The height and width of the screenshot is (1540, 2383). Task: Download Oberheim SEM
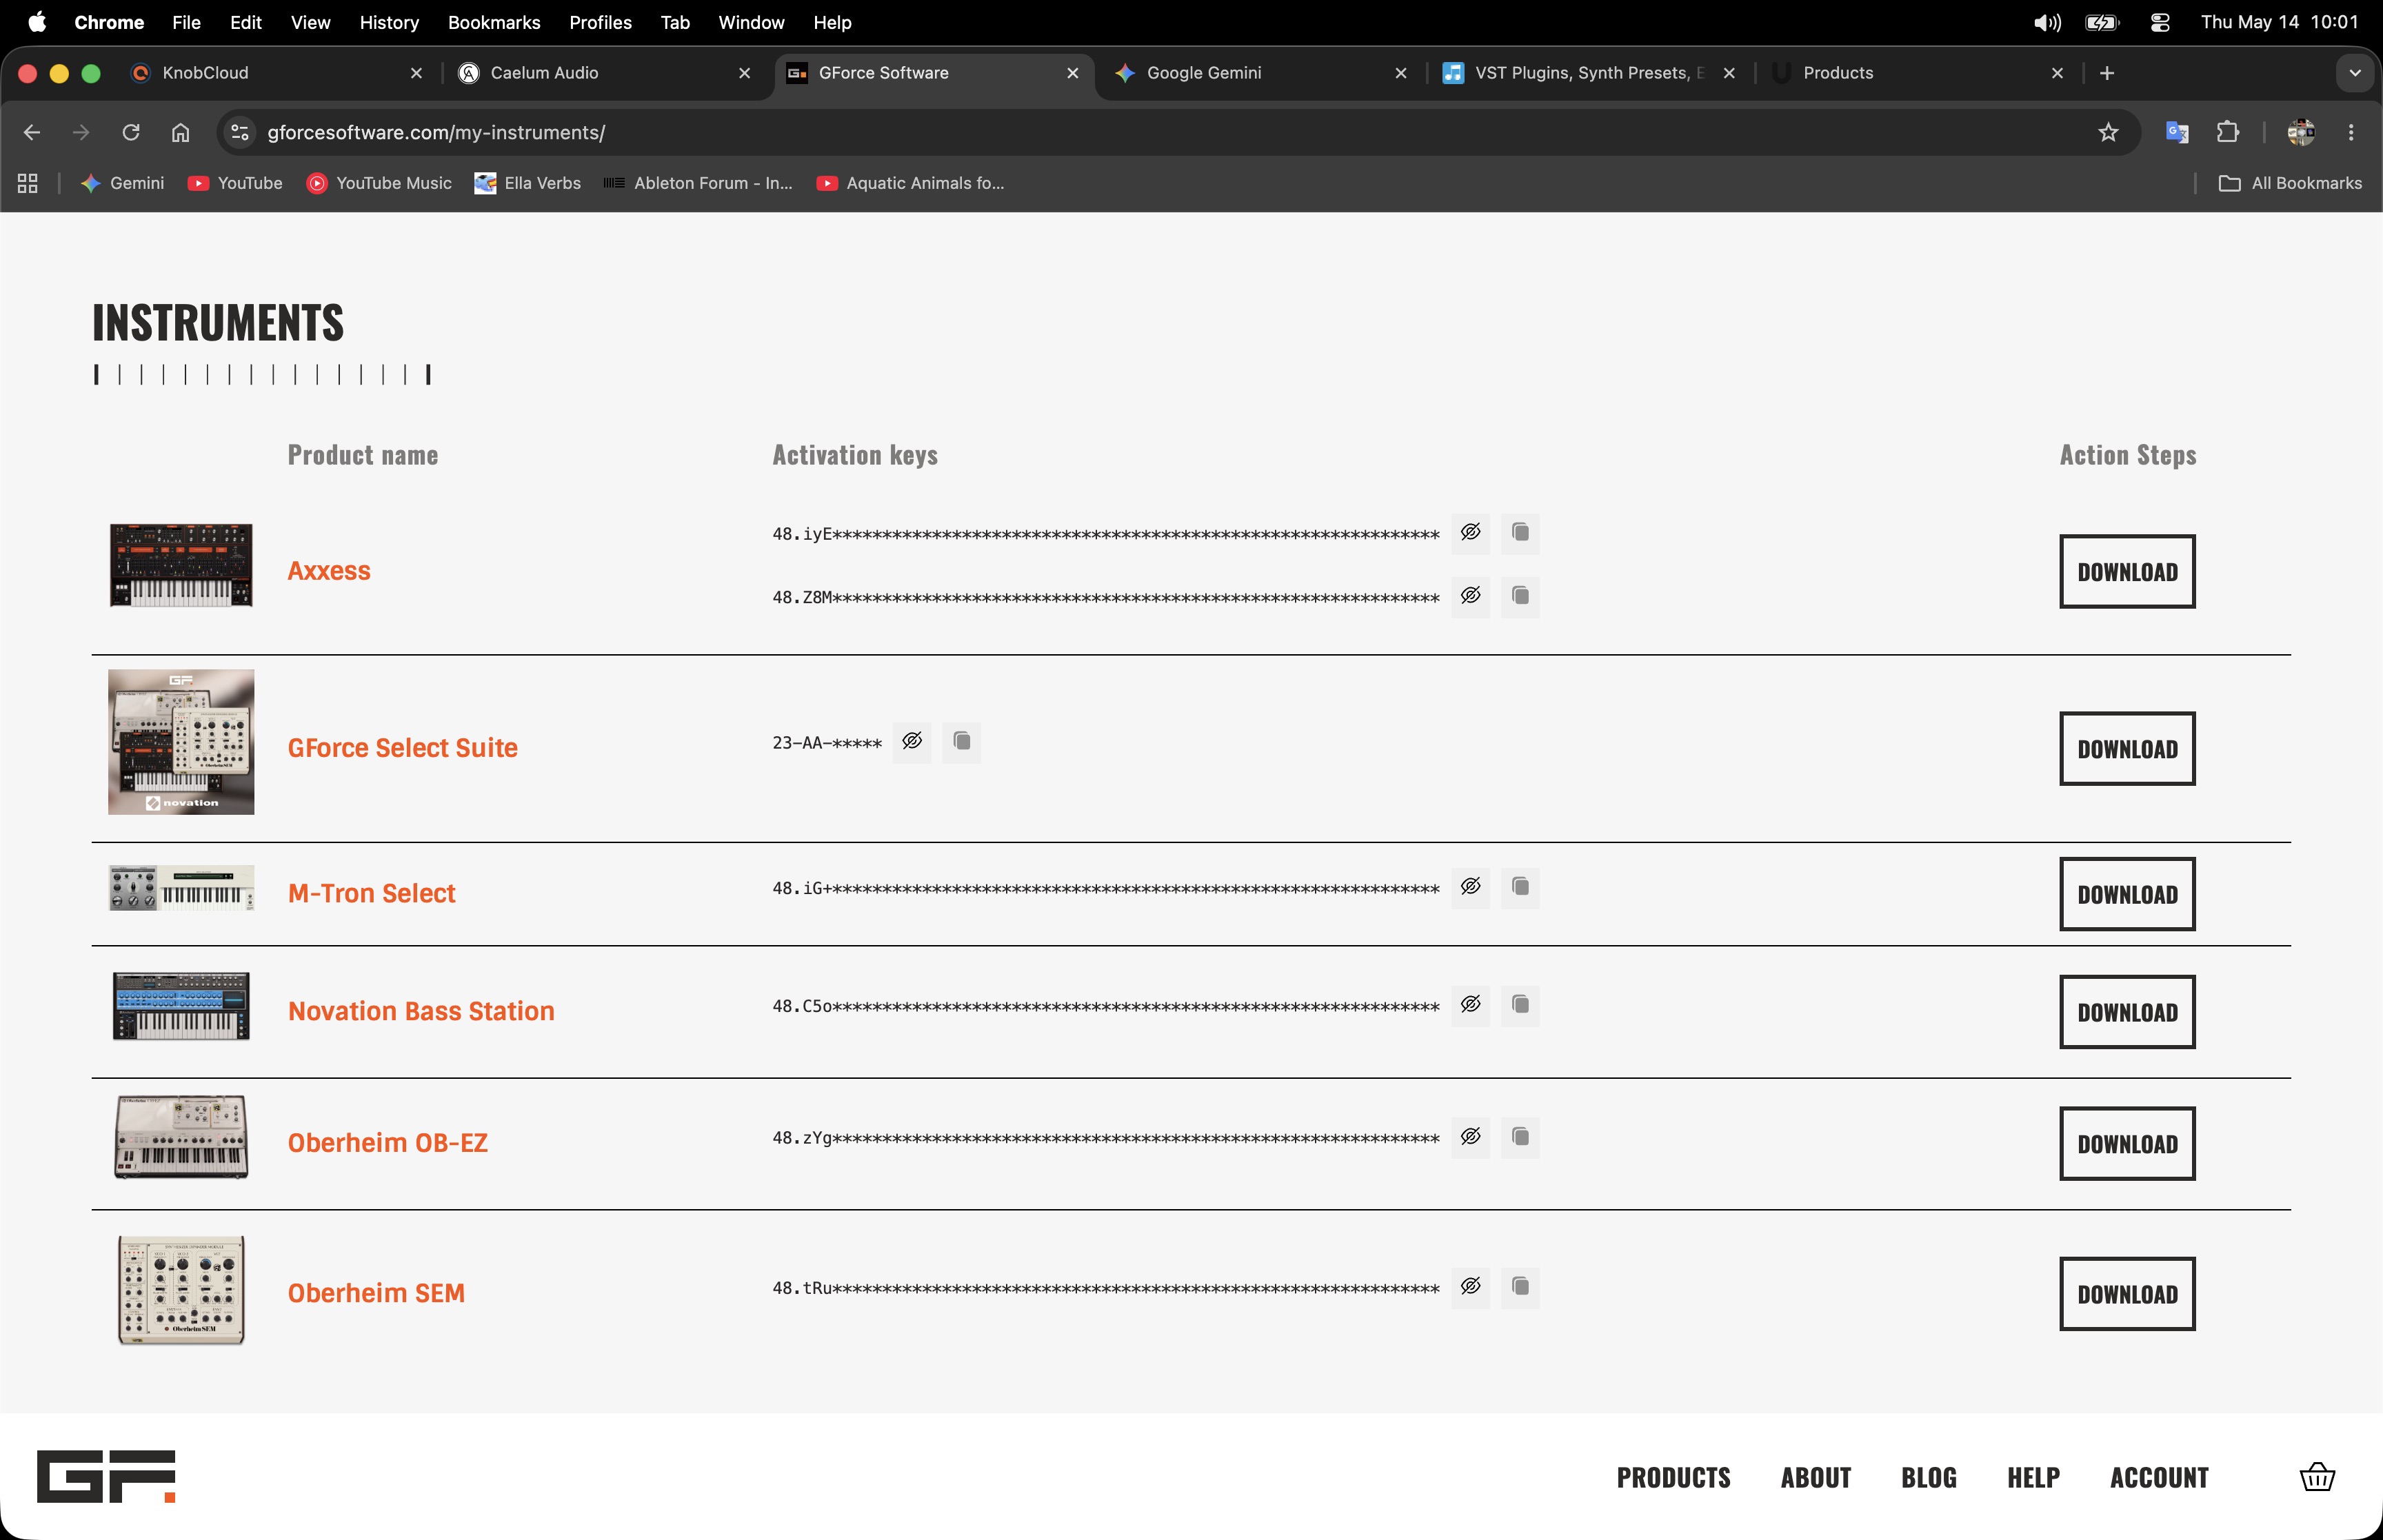point(2127,1294)
